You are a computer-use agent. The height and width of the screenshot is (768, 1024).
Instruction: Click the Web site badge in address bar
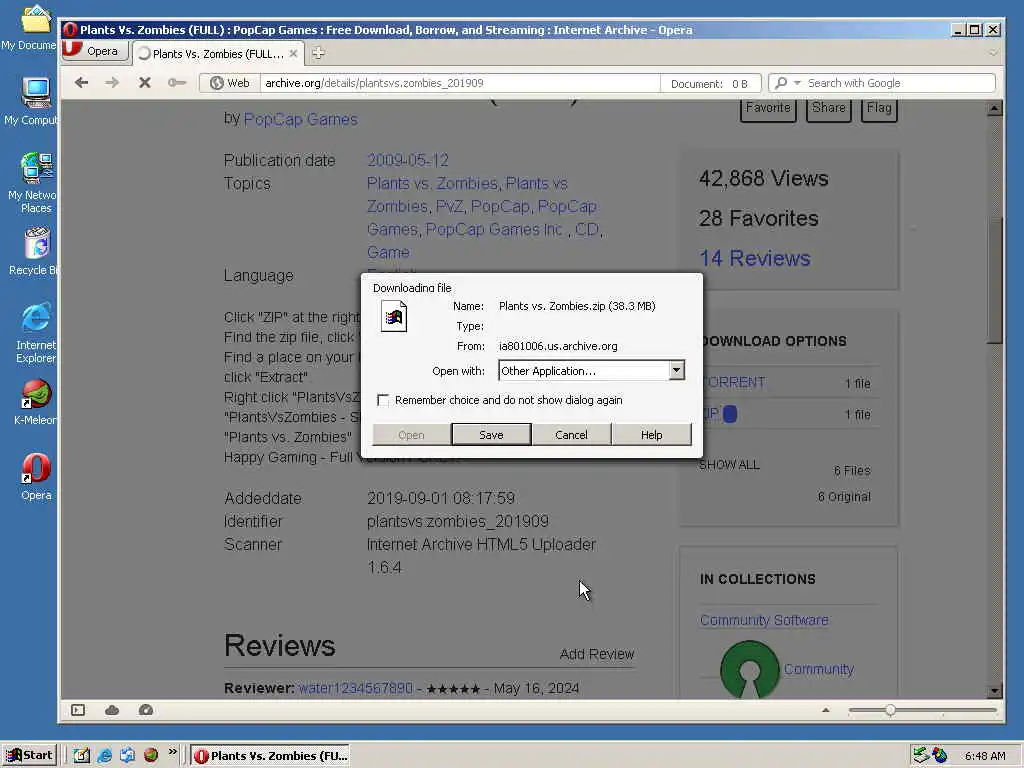[230, 83]
